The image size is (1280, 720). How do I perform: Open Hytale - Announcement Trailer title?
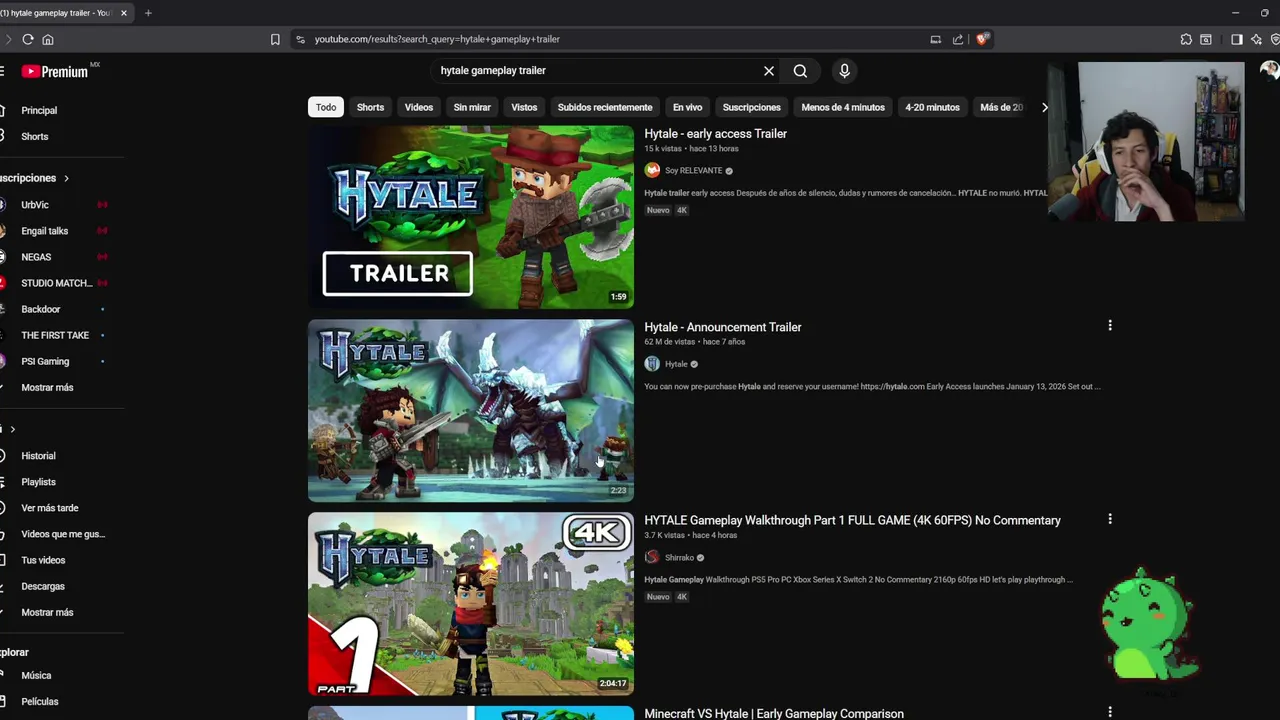[723, 327]
